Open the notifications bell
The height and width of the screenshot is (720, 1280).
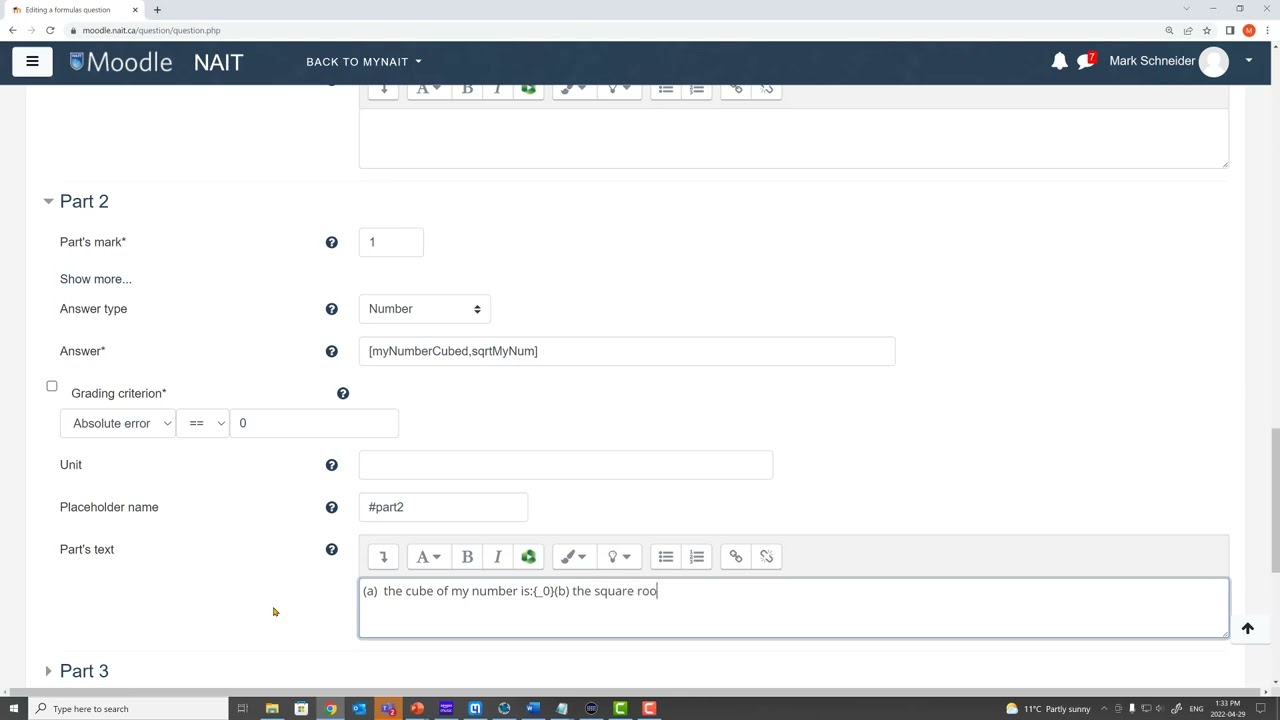click(1059, 61)
